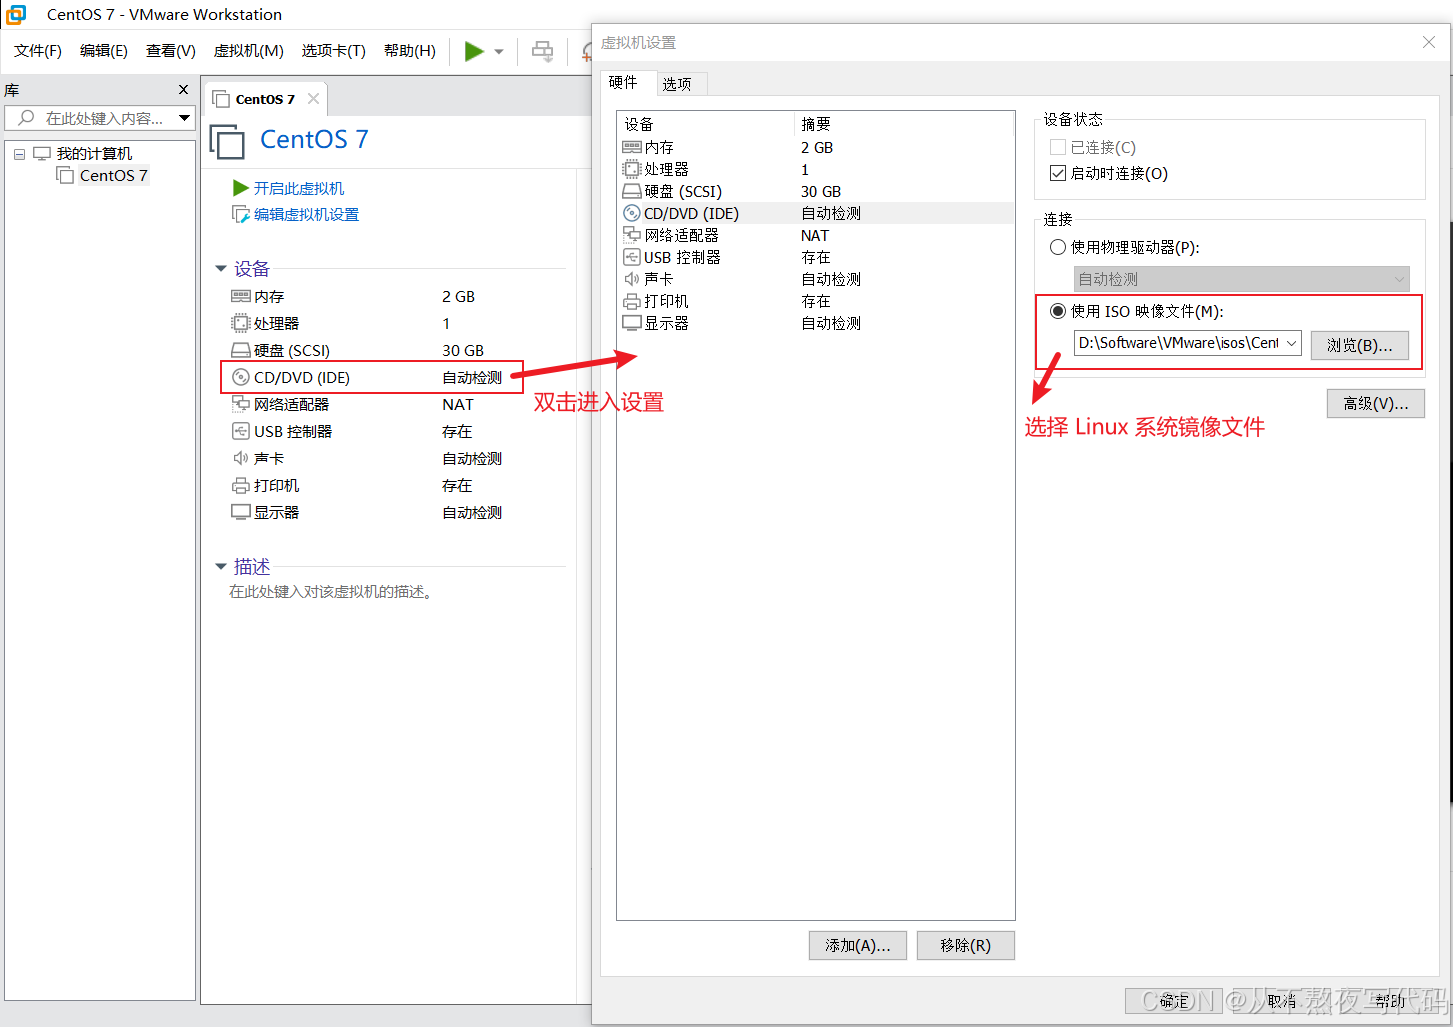Image resolution: width=1453 pixels, height=1027 pixels.
Task: Click the 确定 button in settings dialog
Action: (1174, 1001)
